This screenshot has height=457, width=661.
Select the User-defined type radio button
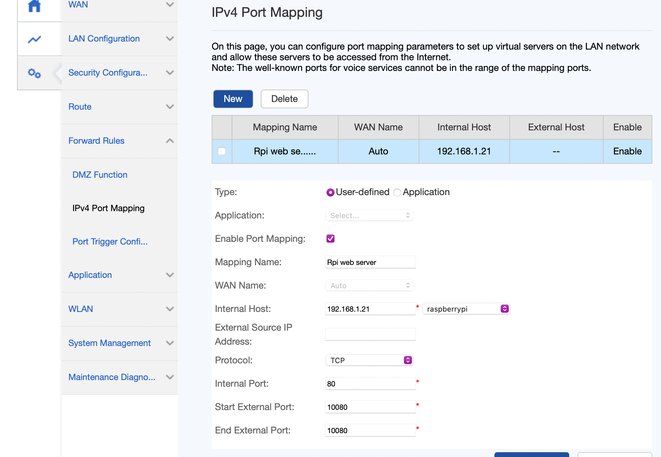pyautogui.click(x=331, y=192)
